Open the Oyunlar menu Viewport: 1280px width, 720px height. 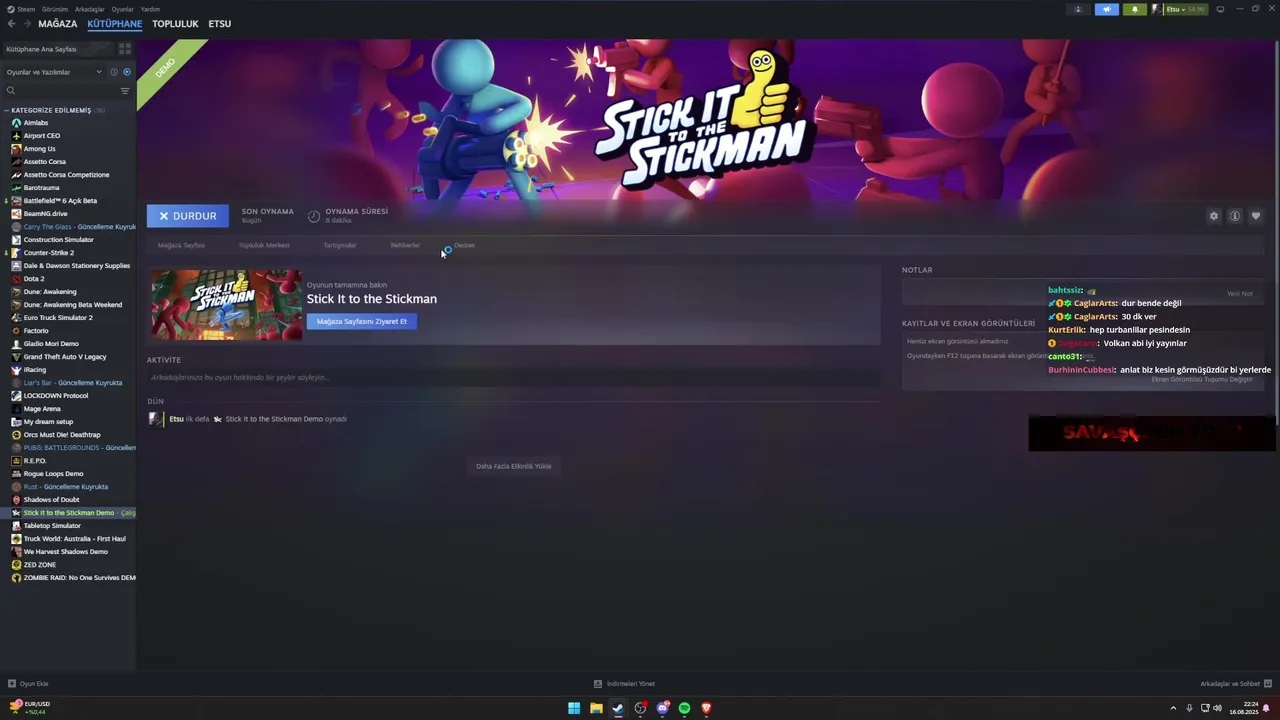point(122,9)
